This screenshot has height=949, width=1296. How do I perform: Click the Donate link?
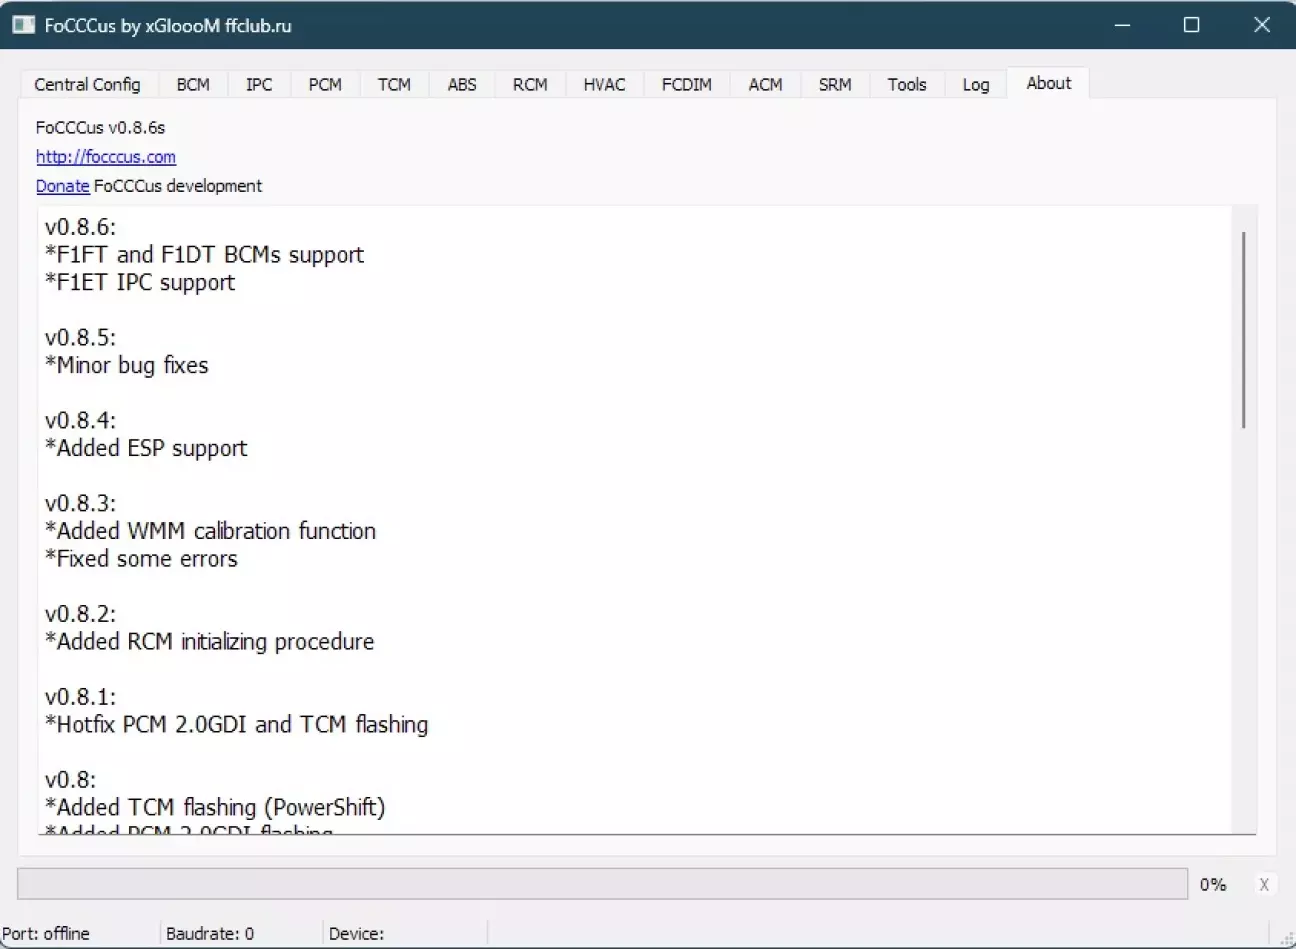(62, 186)
